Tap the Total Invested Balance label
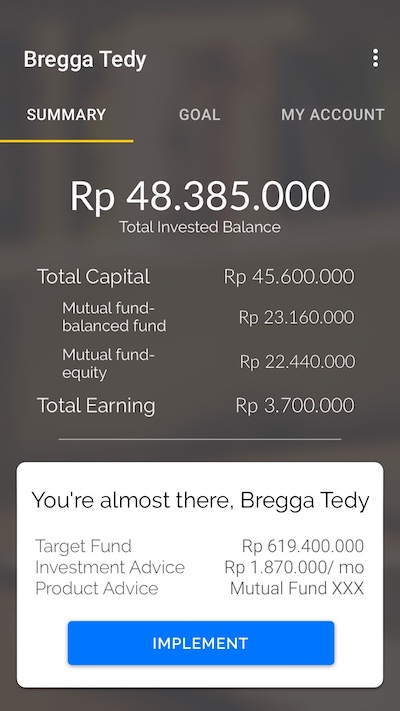The image size is (400, 711). [200, 227]
